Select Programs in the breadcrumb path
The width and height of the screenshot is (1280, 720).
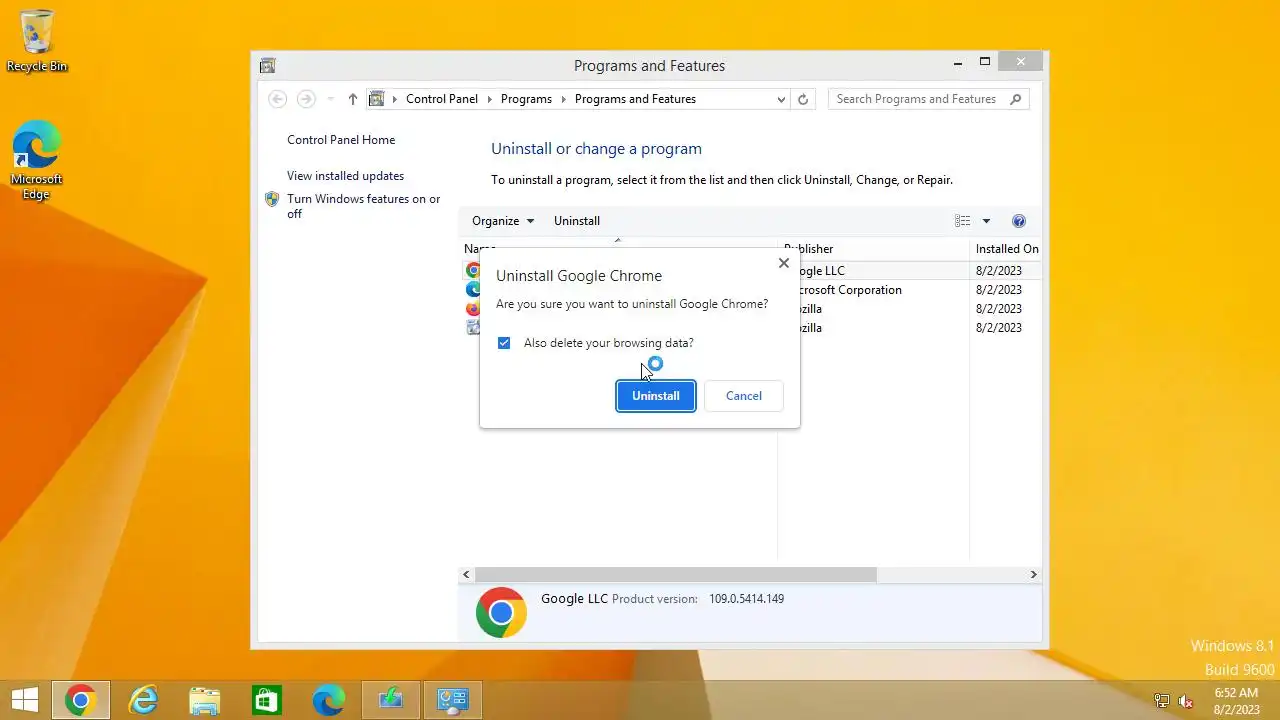tap(526, 99)
